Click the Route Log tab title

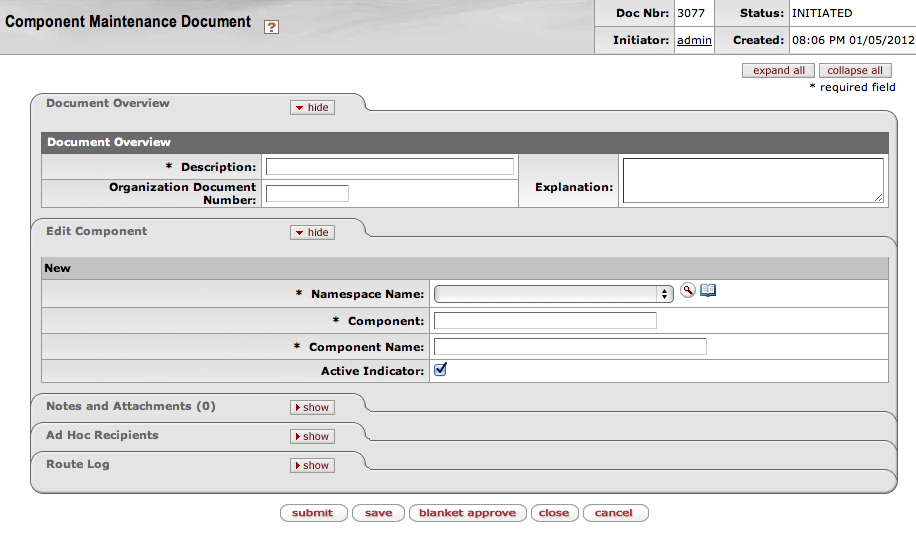(78, 464)
